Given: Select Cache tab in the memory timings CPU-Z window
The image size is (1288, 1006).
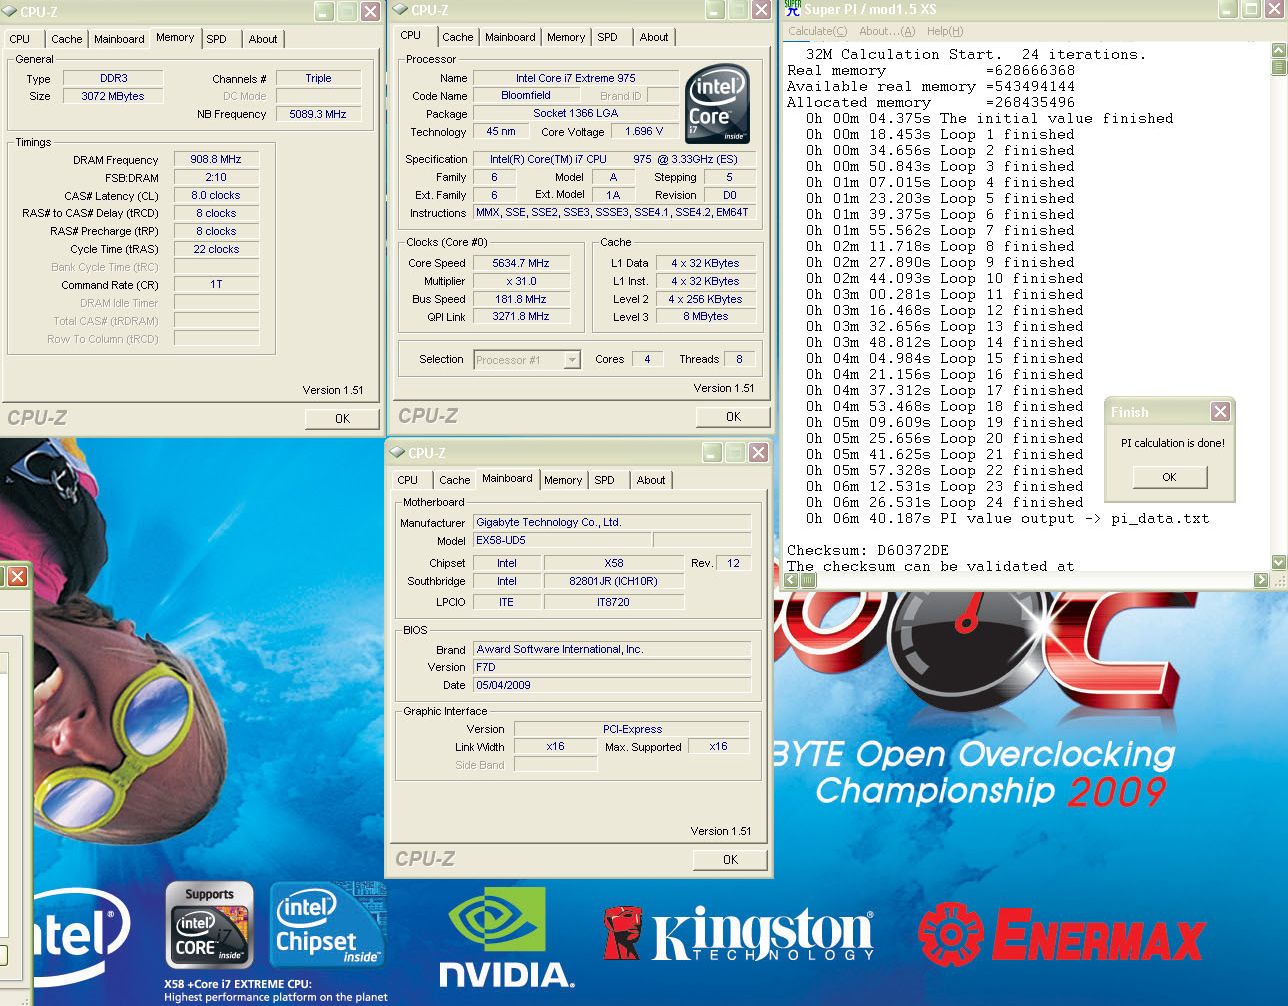Looking at the screenshot, I should [67, 39].
